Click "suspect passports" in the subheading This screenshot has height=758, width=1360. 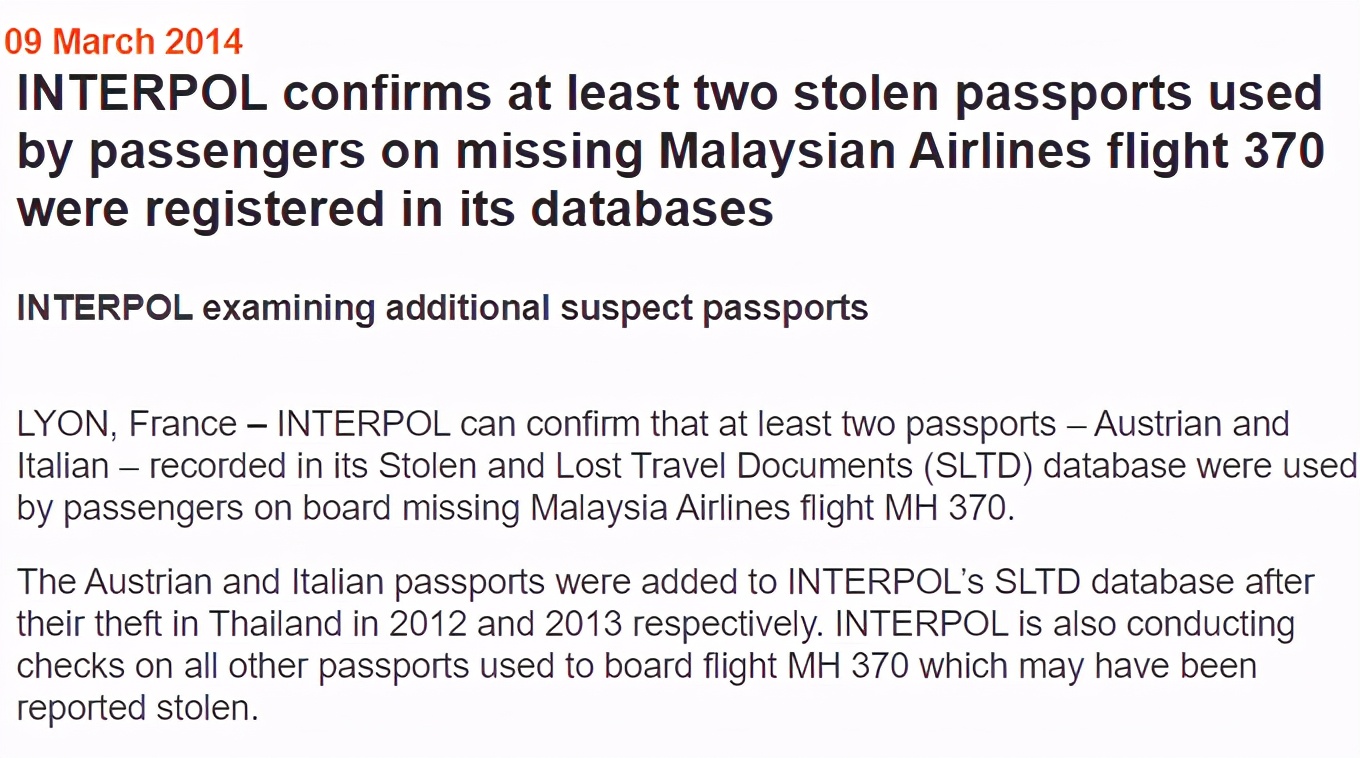pos(714,308)
